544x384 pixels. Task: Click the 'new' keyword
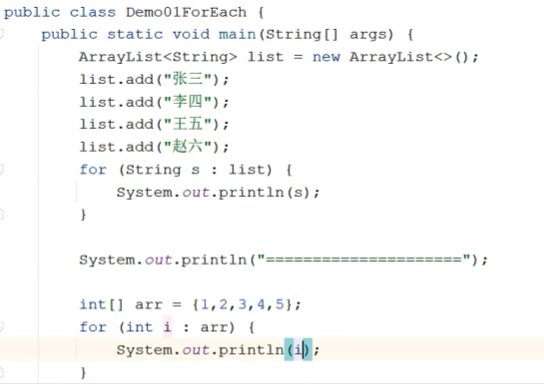(326, 57)
